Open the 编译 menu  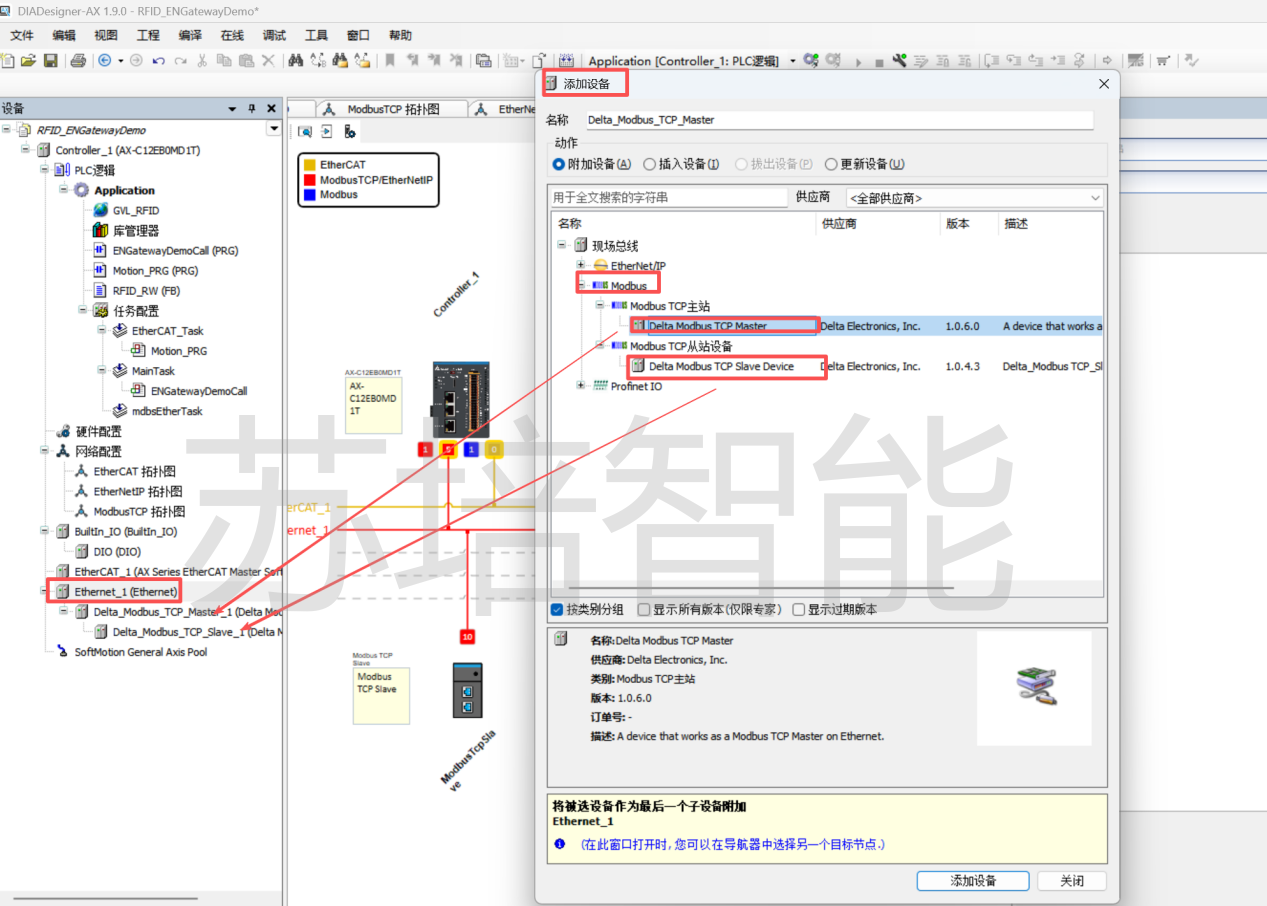[x=190, y=35]
